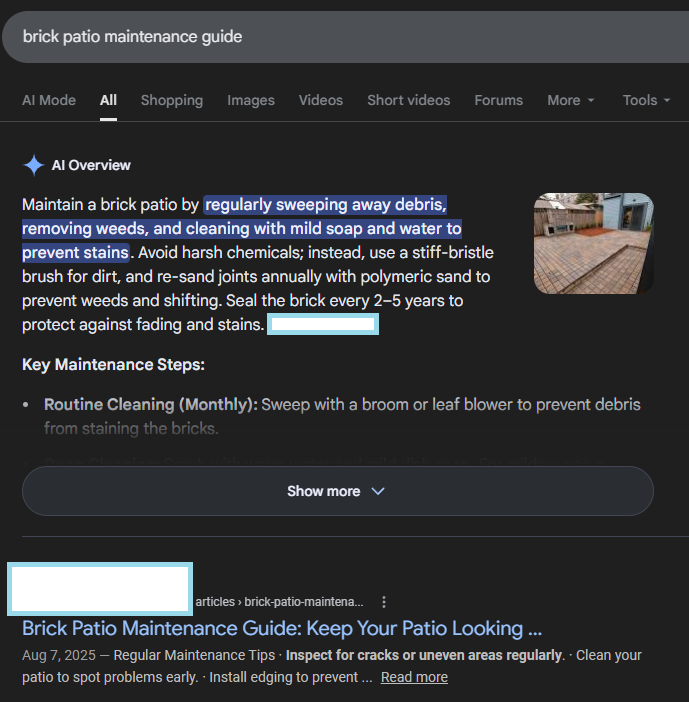Click the Read more link in the snippet
This screenshot has height=702, width=689.
tap(414, 677)
